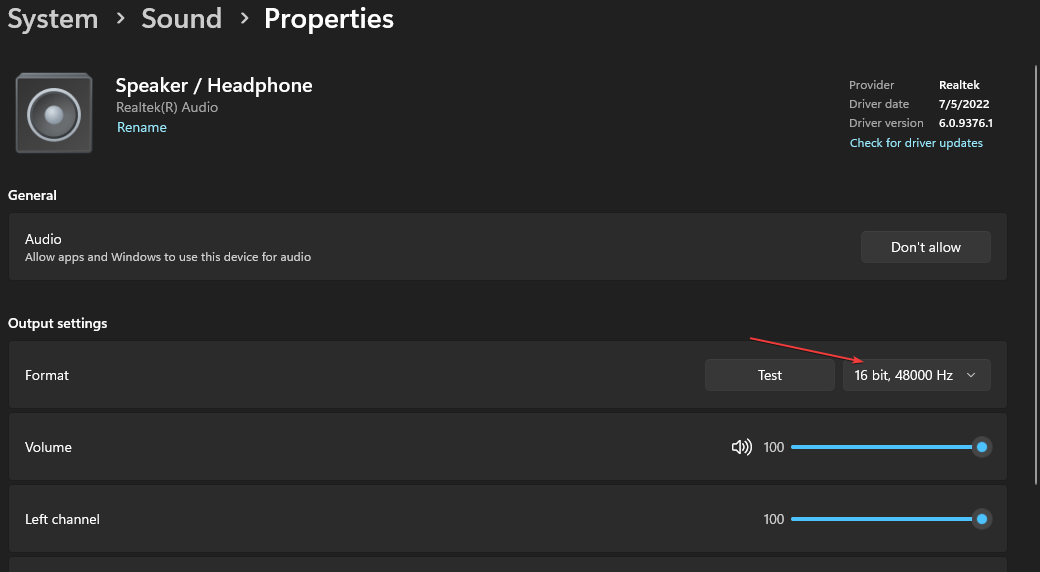Viewport: 1040px width, 572px height.
Task: Check for driver updates
Action: pyautogui.click(x=916, y=143)
